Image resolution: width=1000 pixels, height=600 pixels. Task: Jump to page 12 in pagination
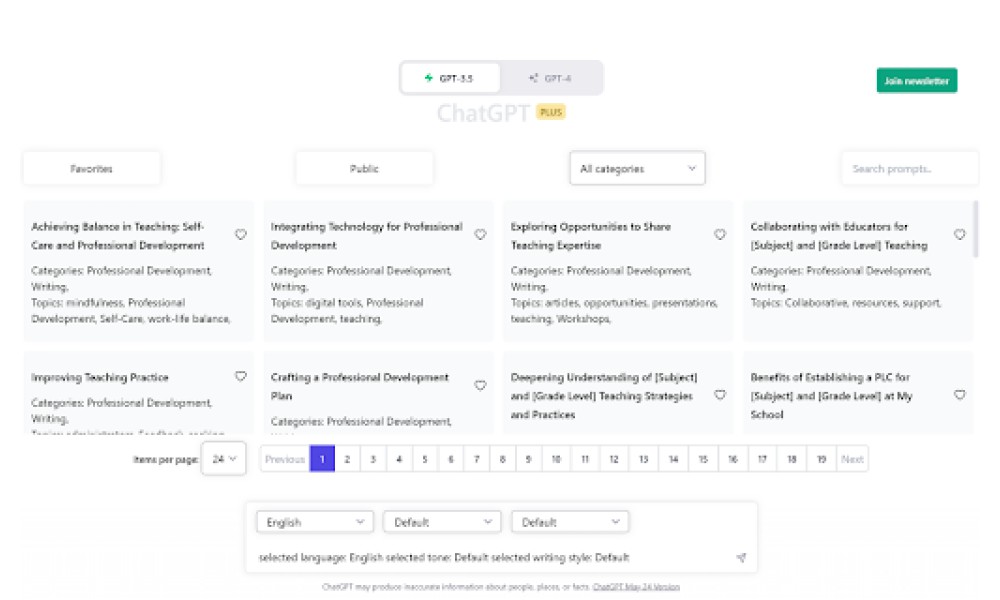pos(614,459)
